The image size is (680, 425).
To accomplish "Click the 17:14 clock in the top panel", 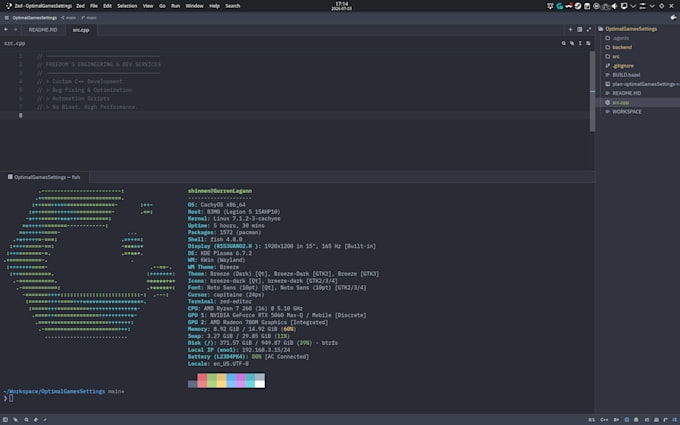I will point(342,4).
